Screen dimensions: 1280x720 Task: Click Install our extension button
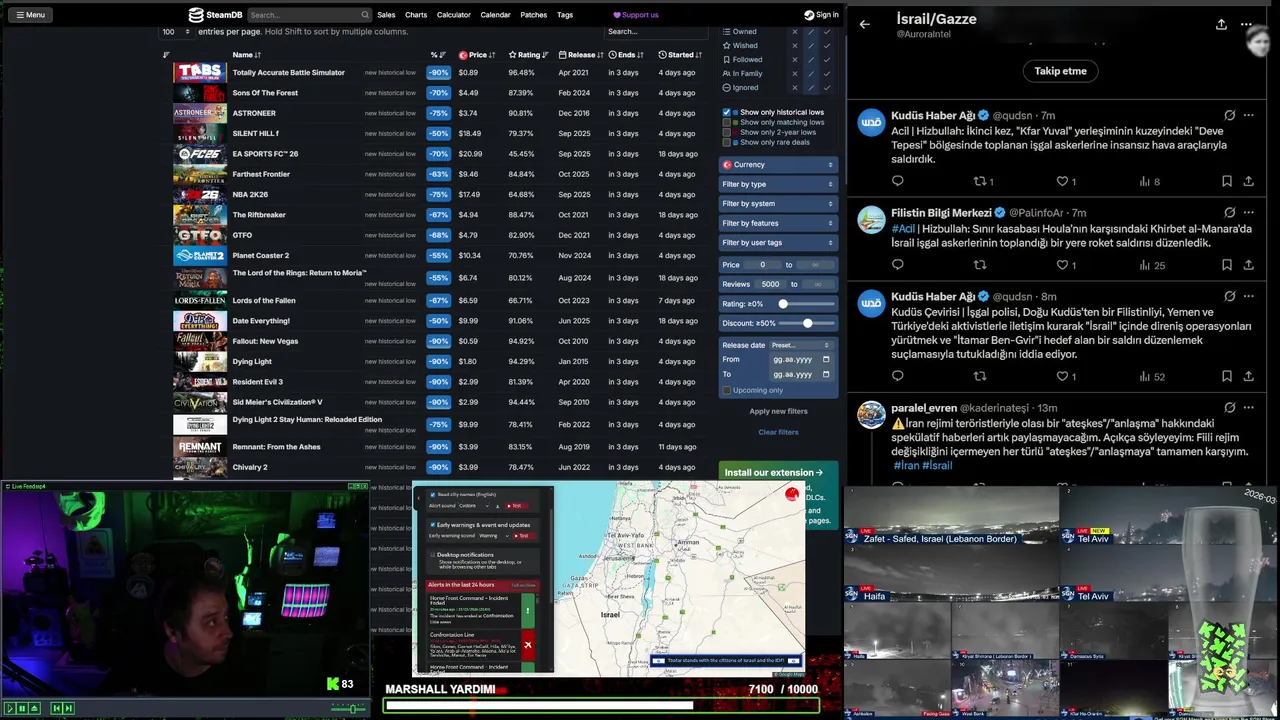pos(774,472)
